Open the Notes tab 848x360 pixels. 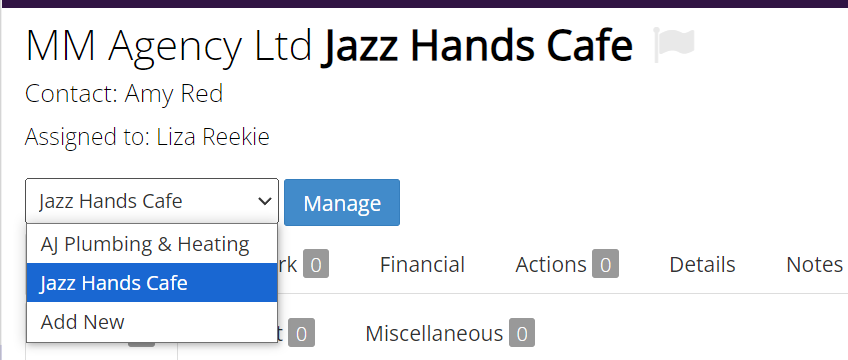click(x=814, y=265)
